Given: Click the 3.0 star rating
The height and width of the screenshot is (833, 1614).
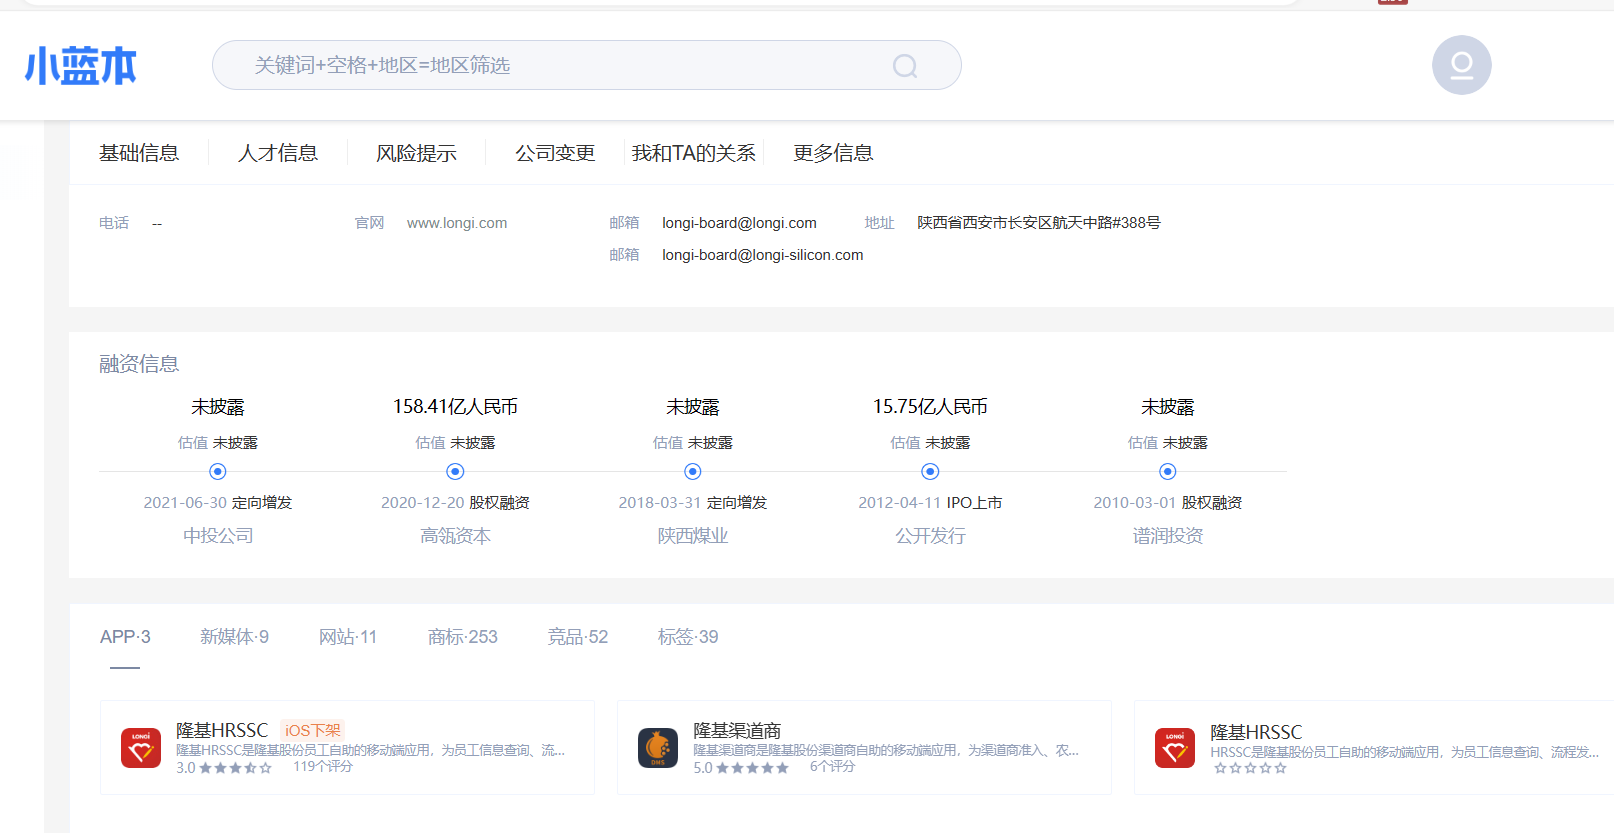Looking at the screenshot, I should pos(224,768).
